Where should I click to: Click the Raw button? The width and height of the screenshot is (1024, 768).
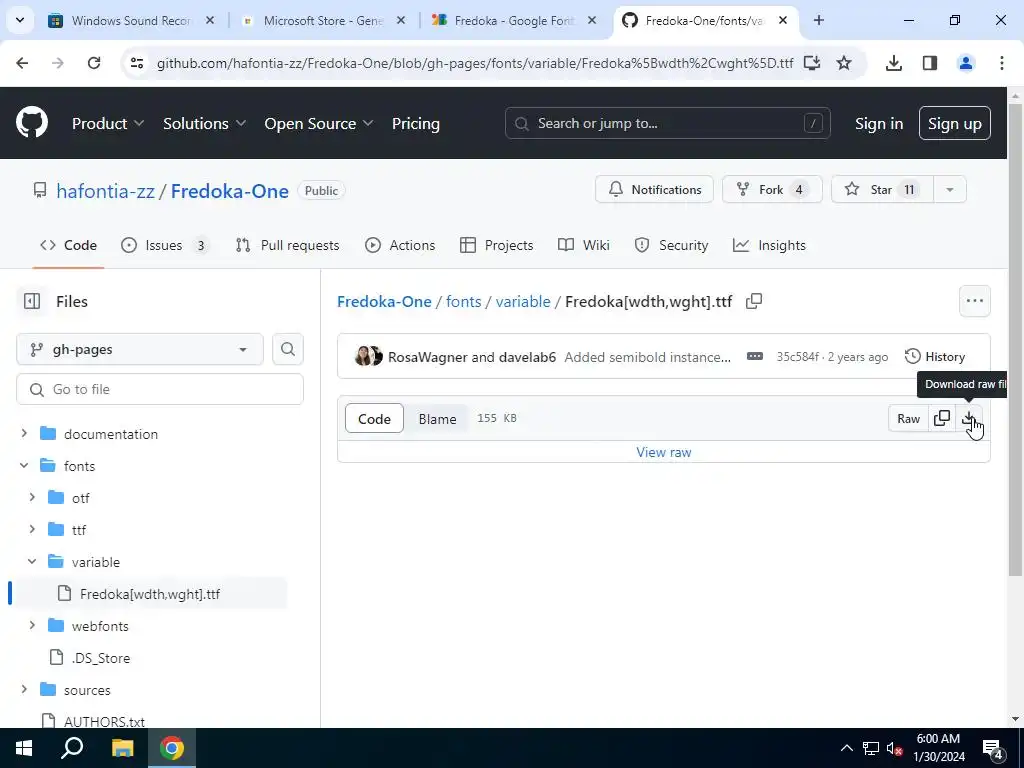pos(908,419)
